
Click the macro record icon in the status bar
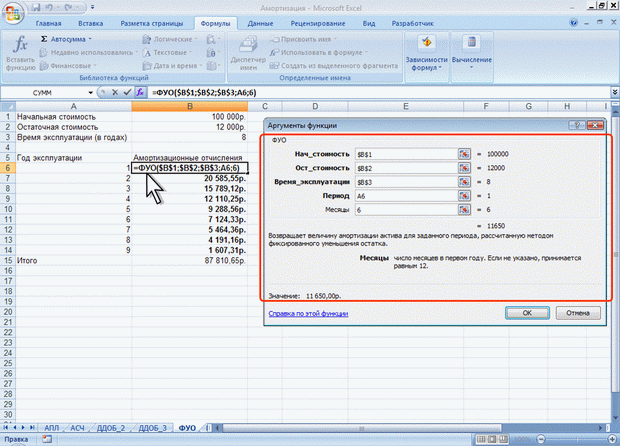pos(47,439)
